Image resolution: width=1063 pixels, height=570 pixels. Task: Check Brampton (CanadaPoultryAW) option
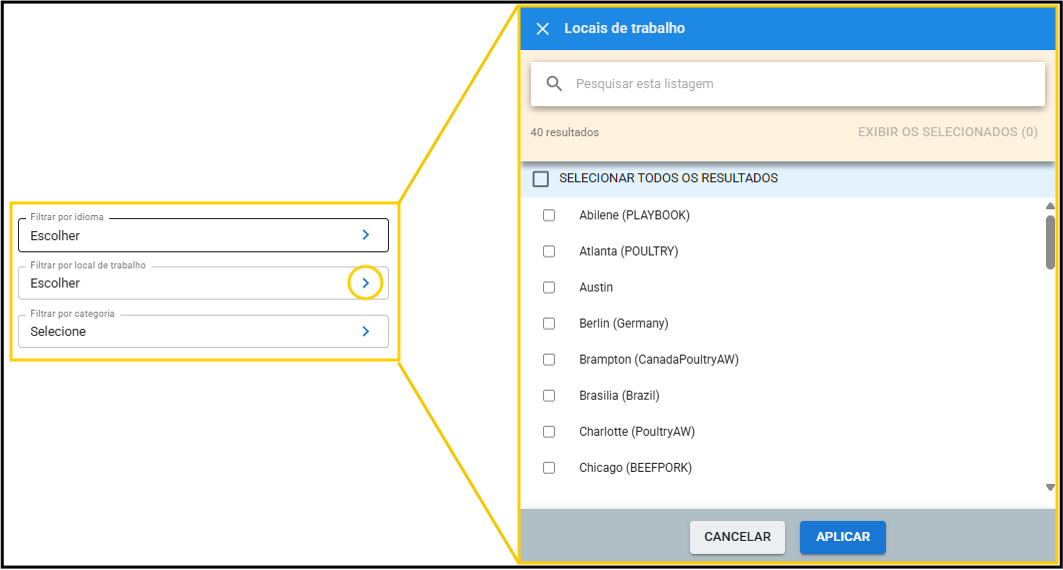[x=549, y=359]
